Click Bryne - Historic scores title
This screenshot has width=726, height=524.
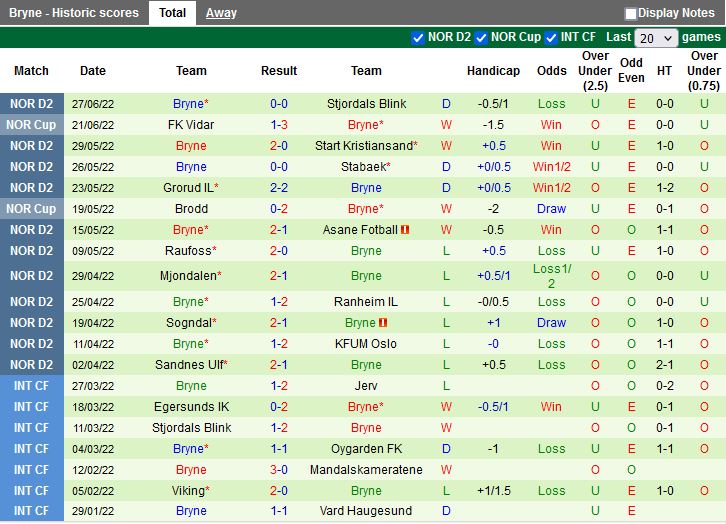(x=74, y=13)
